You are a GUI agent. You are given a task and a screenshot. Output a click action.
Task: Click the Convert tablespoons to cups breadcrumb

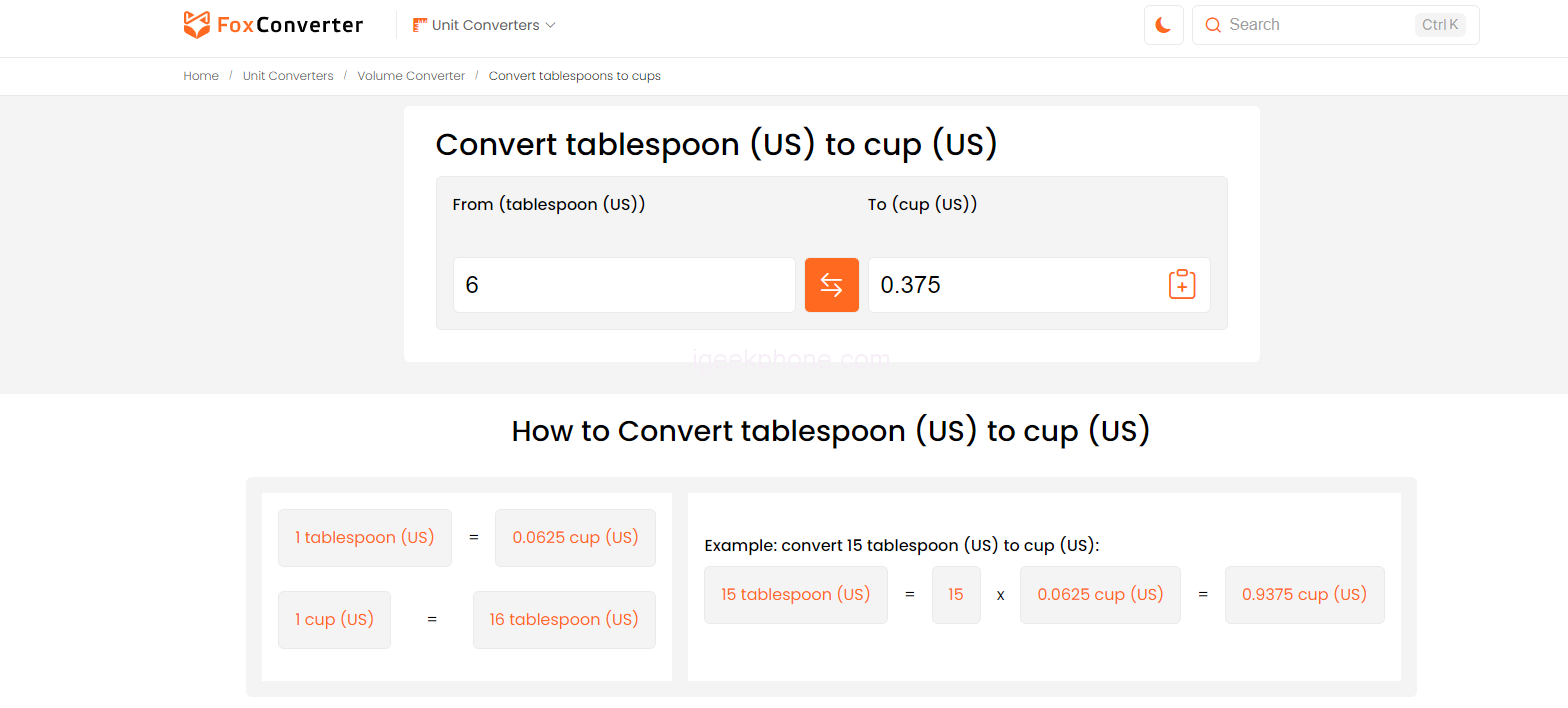coord(574,76)
